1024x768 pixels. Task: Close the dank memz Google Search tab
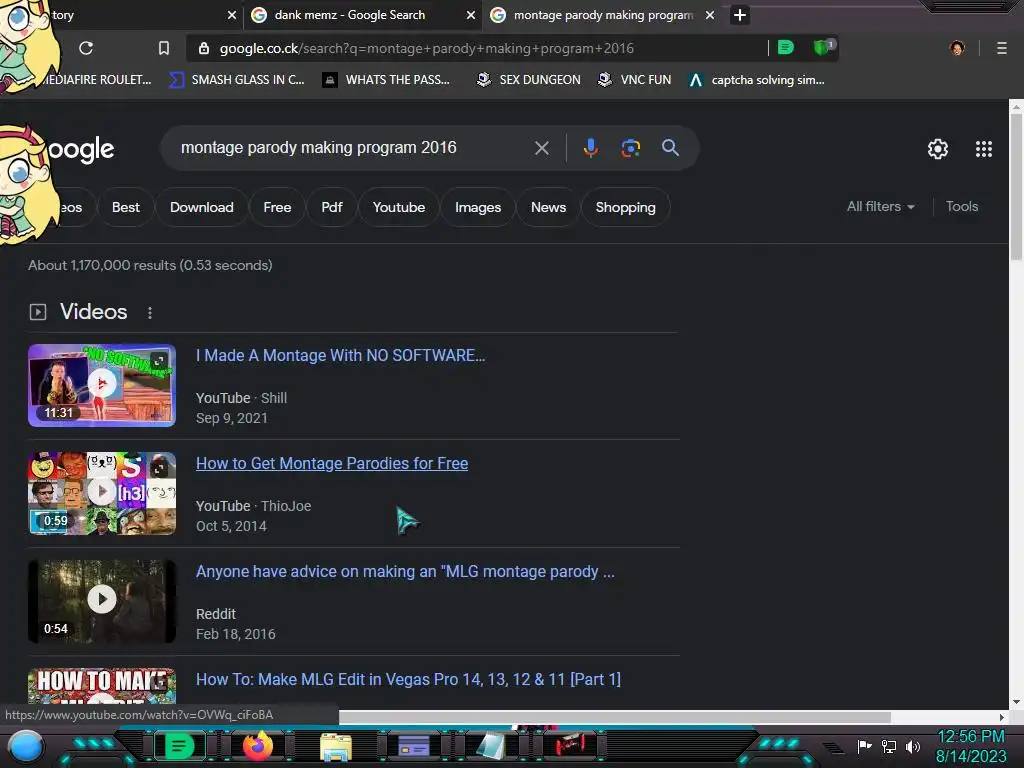[x=470, y=15]
